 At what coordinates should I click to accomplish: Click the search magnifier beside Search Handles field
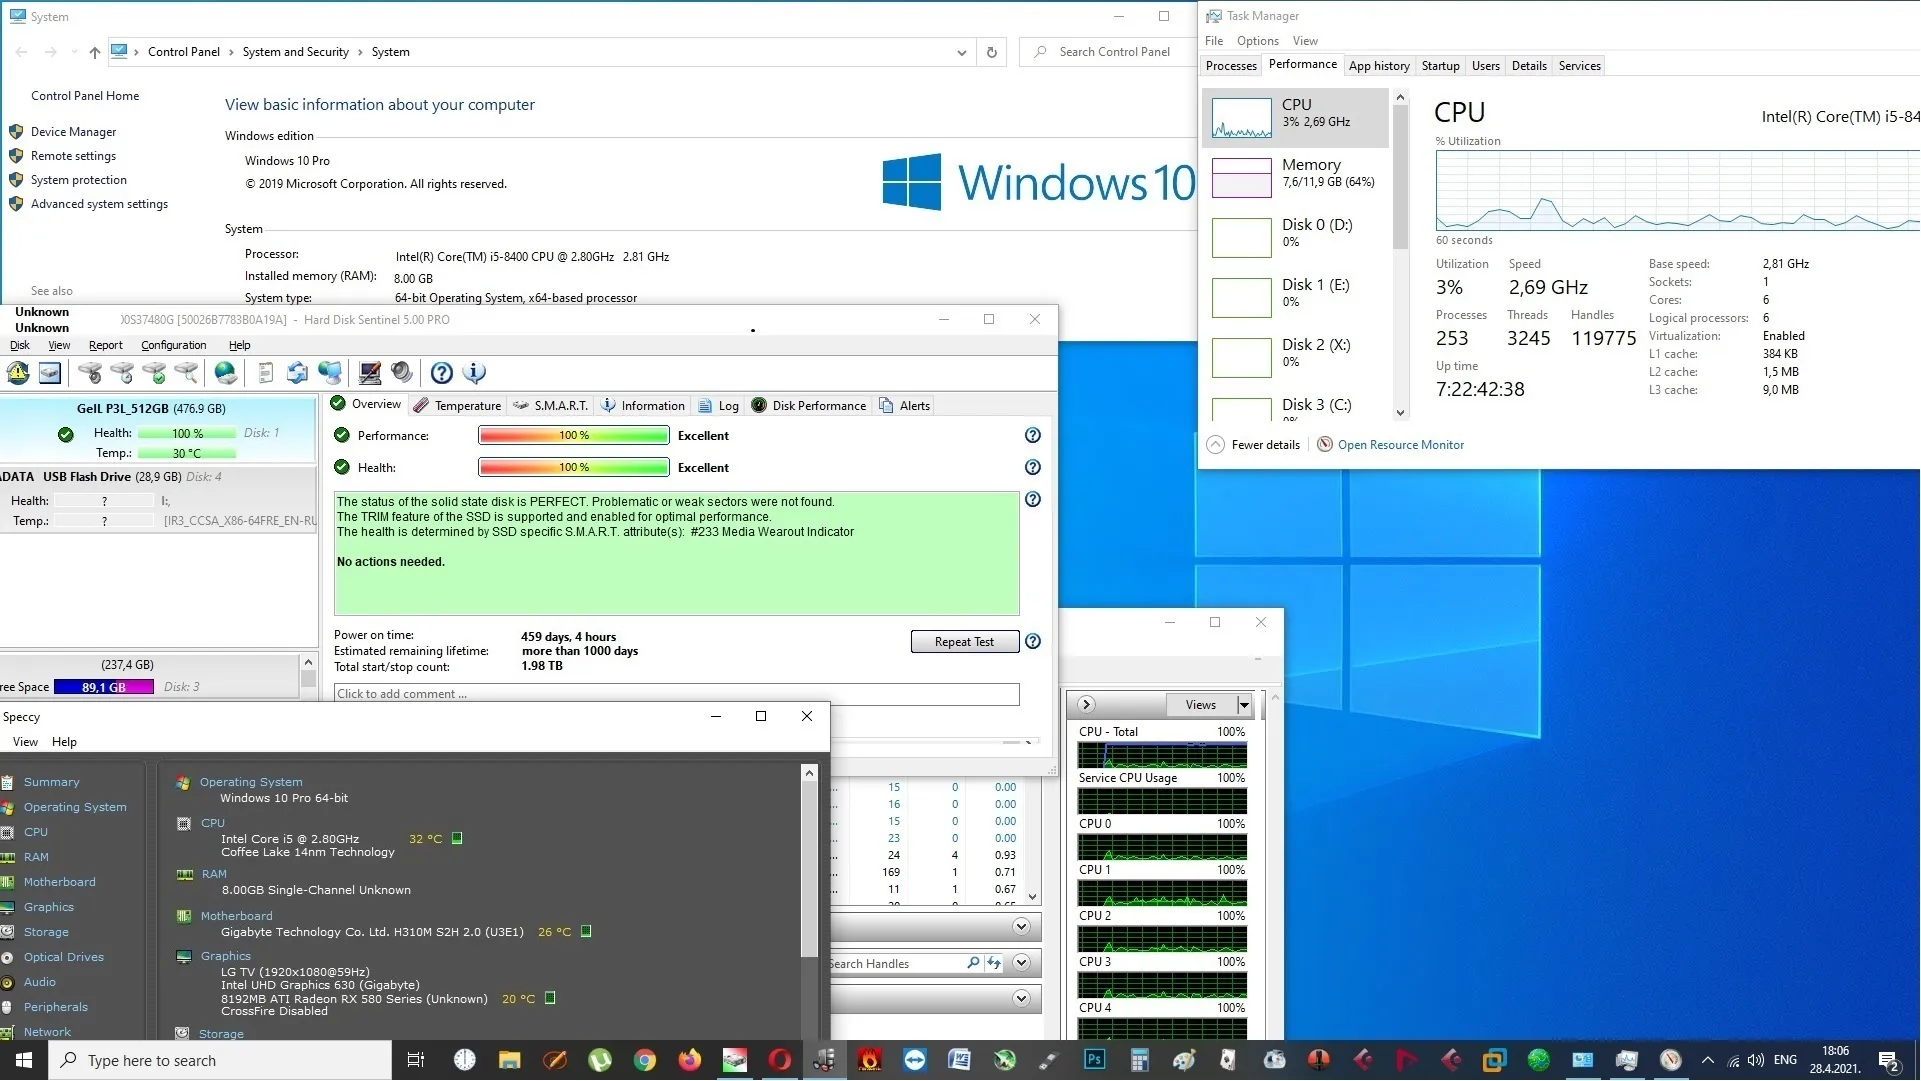point(973,963)
